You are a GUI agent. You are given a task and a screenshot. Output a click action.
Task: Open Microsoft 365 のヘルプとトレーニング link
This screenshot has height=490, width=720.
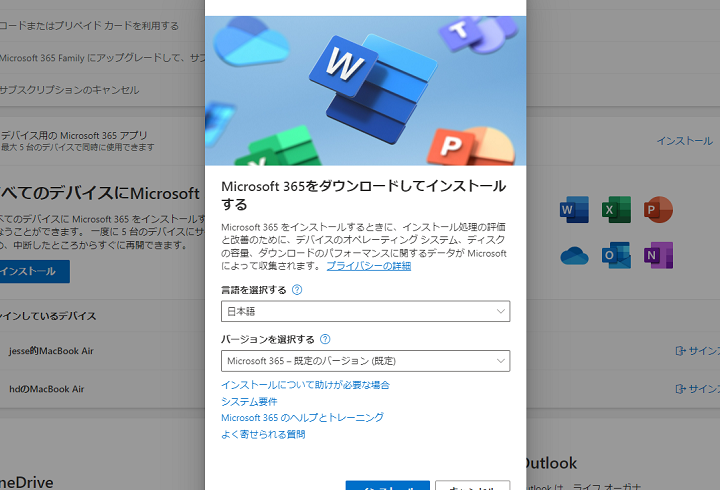tap(302, 417)
